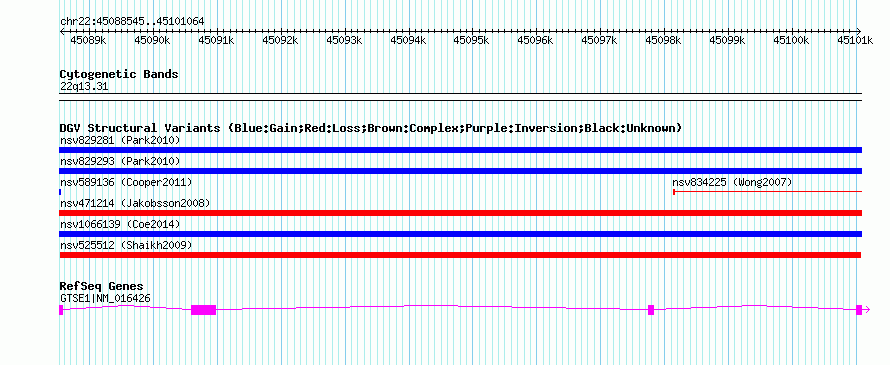Click the chr22:45088545..45101064 coordinate label
Screen dimensions: 890x365
(x=132, y=22)
